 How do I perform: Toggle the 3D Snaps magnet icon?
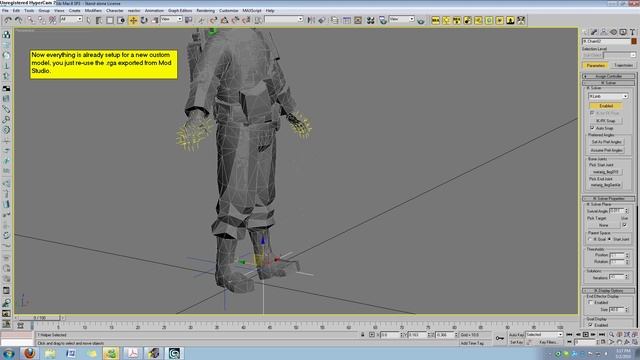tap(213, 20)
